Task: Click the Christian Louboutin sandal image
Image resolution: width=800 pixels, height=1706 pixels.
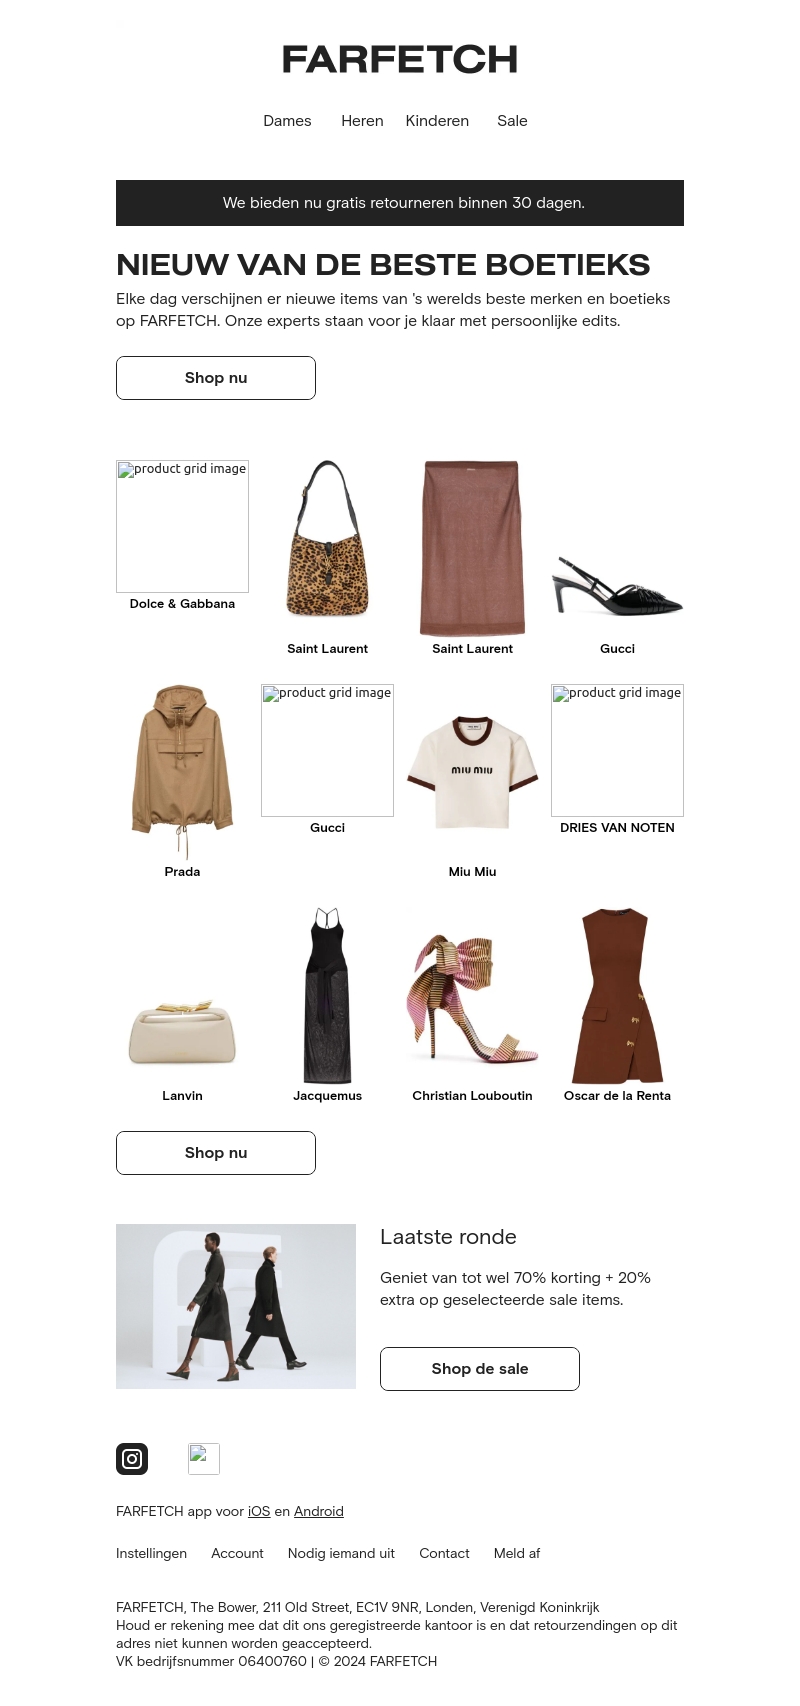Action: [x=472, y=1000]
